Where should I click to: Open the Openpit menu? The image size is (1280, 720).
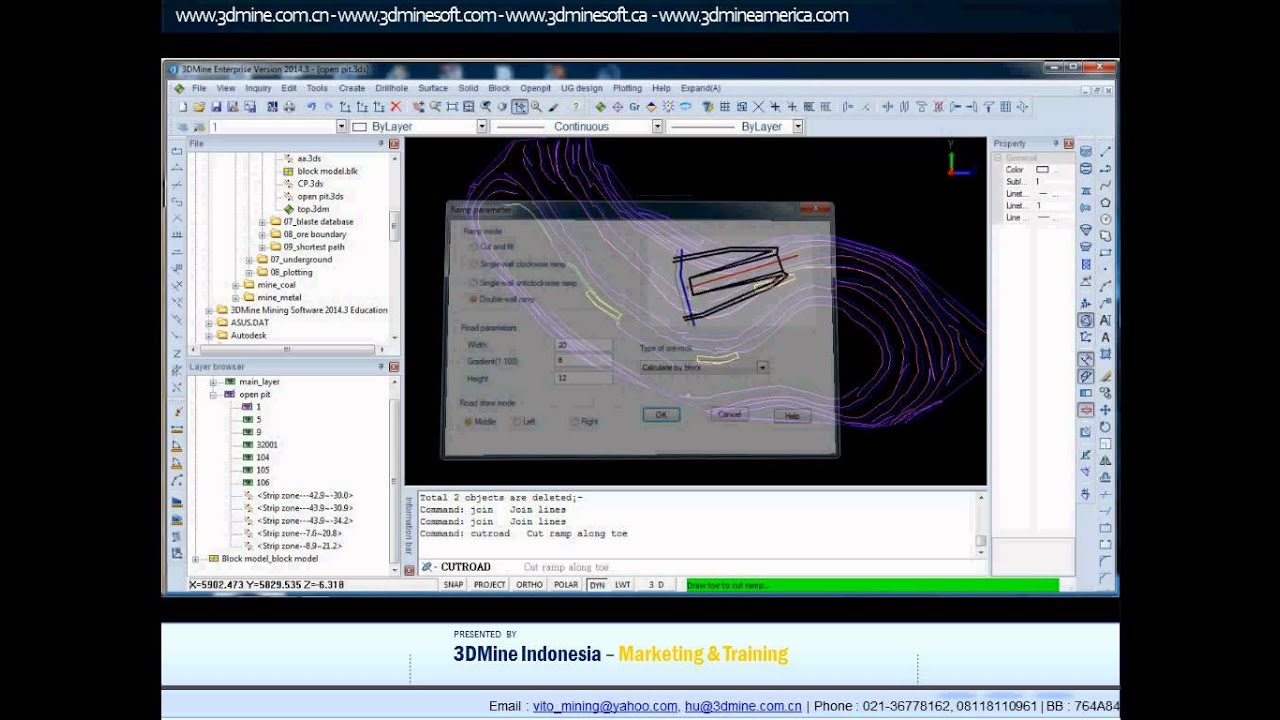535,88
